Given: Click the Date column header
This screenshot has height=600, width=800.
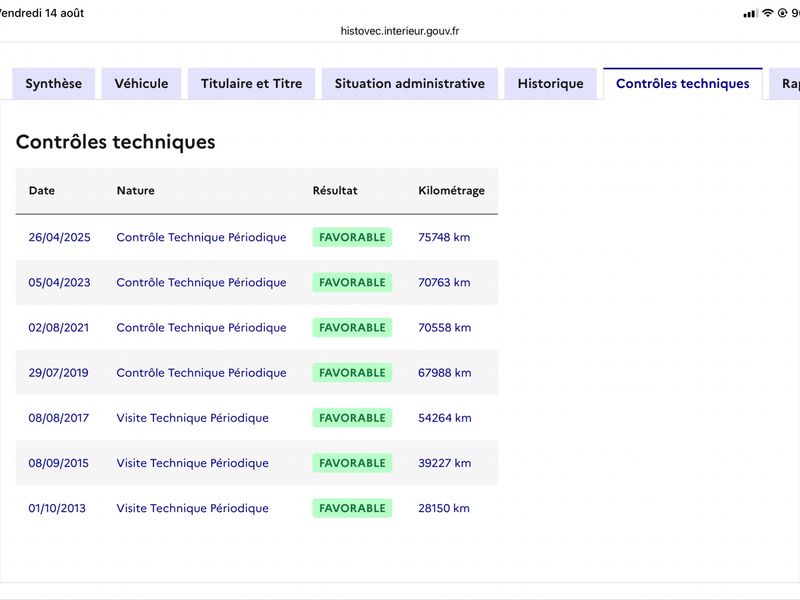Looking at the screenshot, I should click(x=42, y=190).
